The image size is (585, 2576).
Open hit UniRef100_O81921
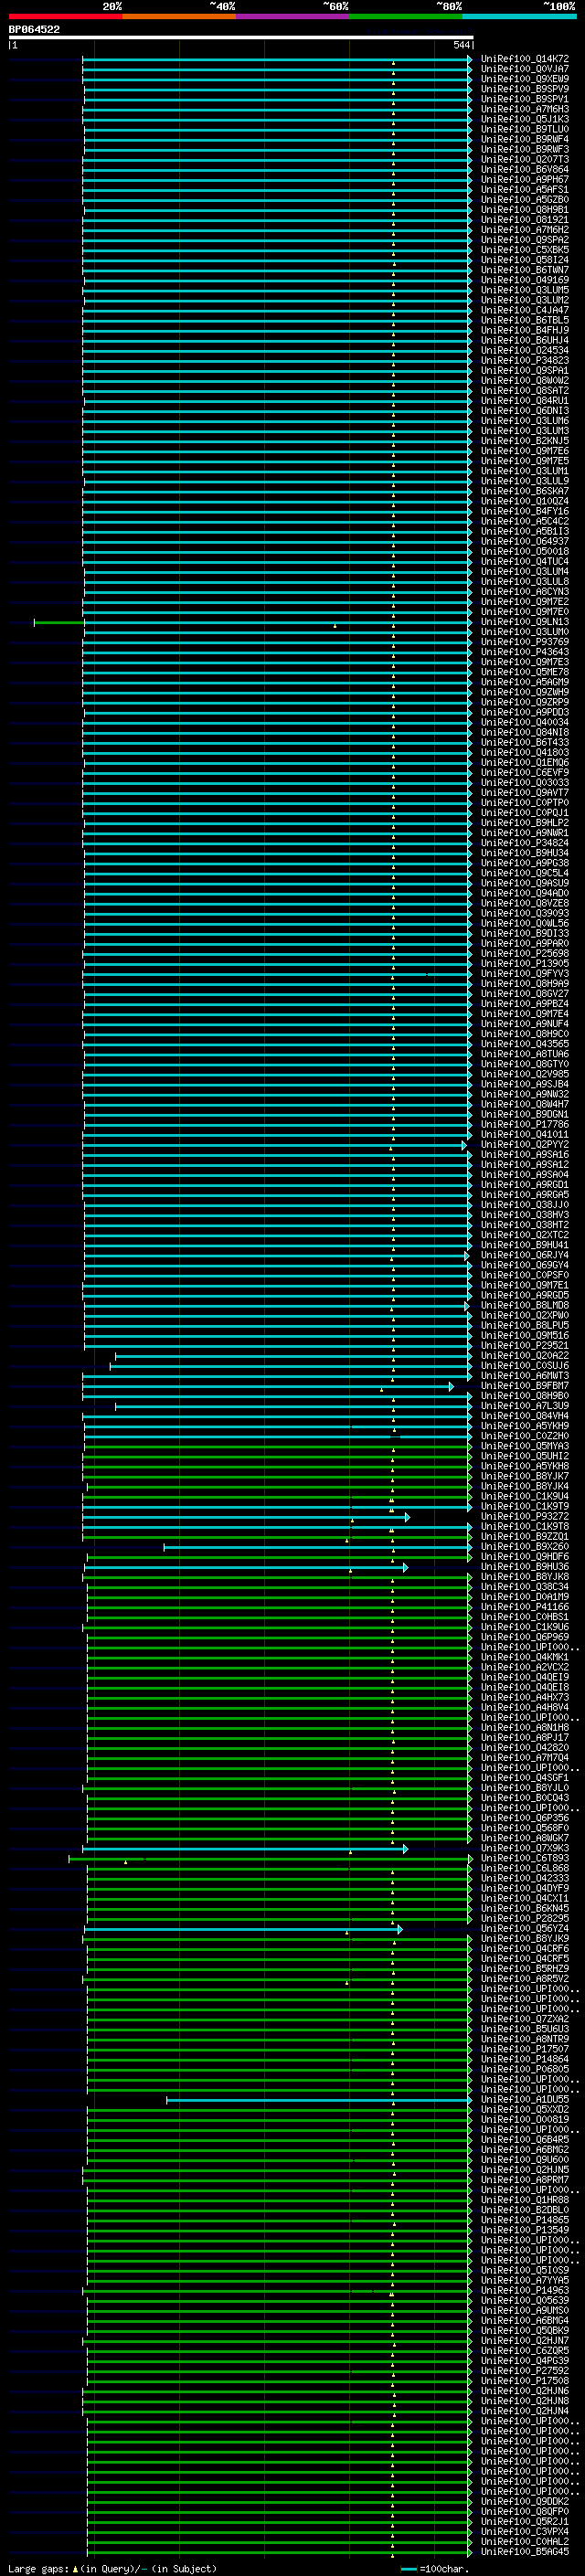pos(525,220)
